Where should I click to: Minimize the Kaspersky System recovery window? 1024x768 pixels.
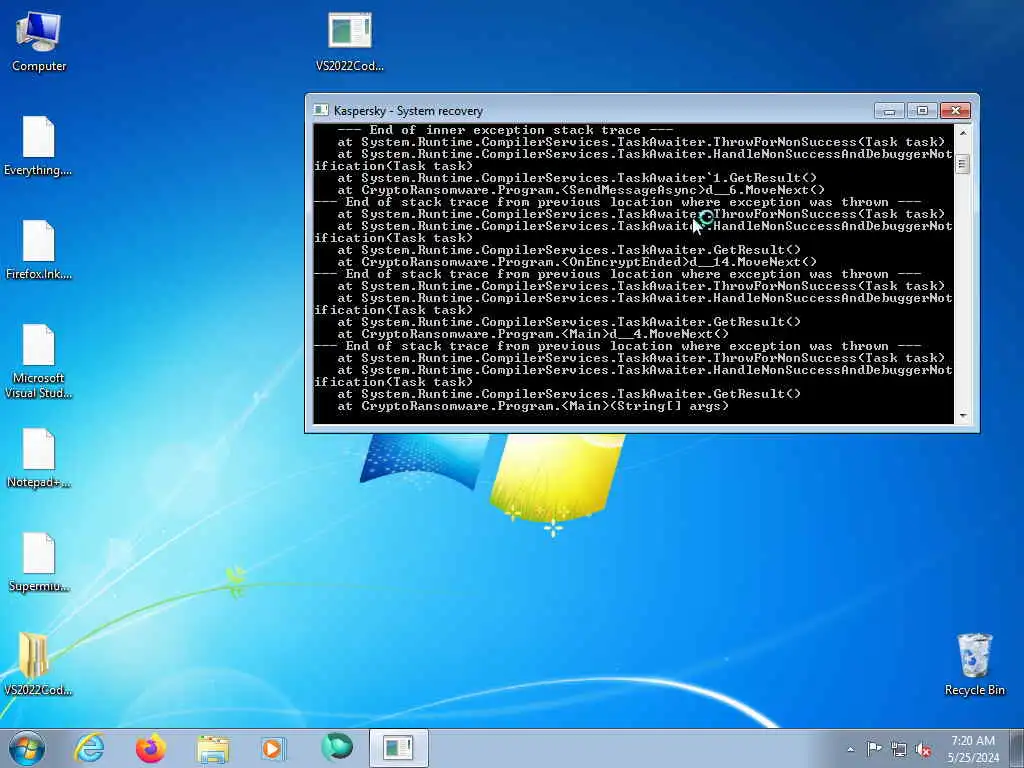click(x=889, y=111)
